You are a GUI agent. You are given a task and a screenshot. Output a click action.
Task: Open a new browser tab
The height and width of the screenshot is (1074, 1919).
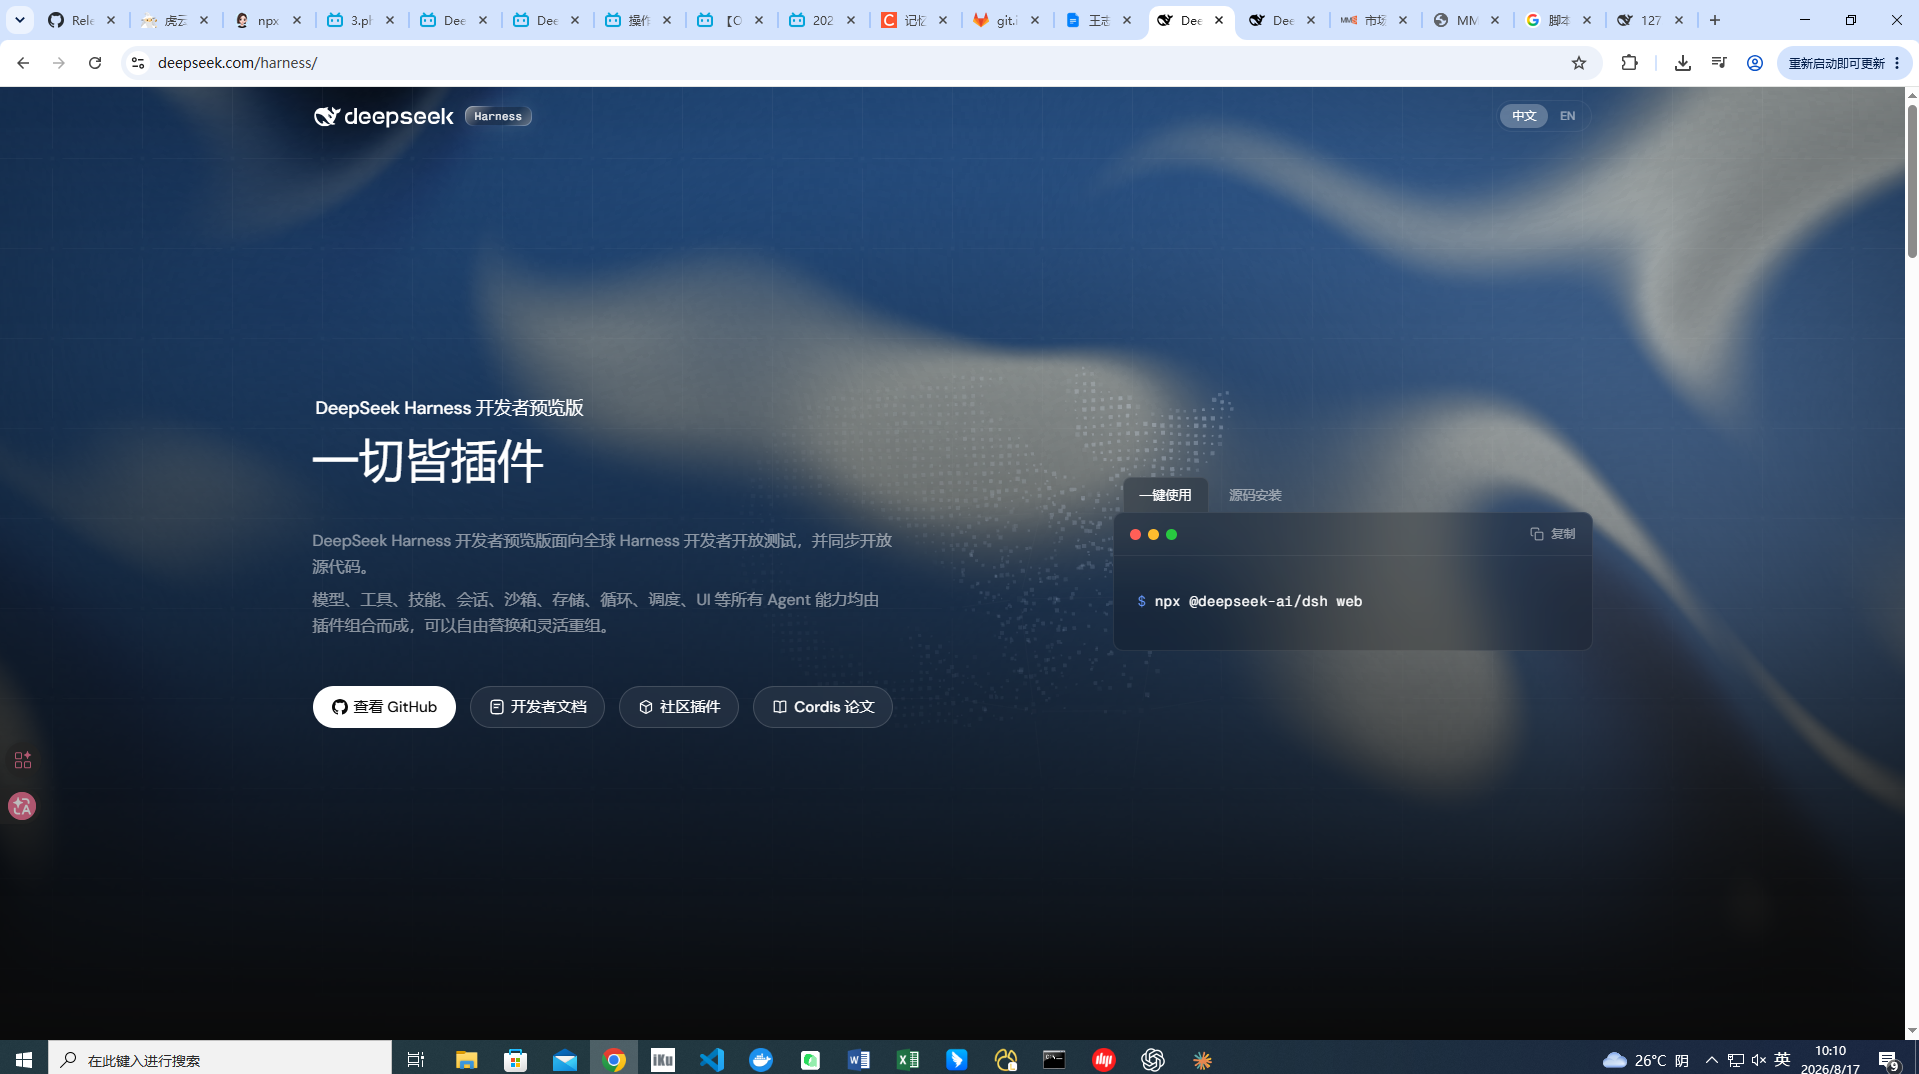[1715, 20]
